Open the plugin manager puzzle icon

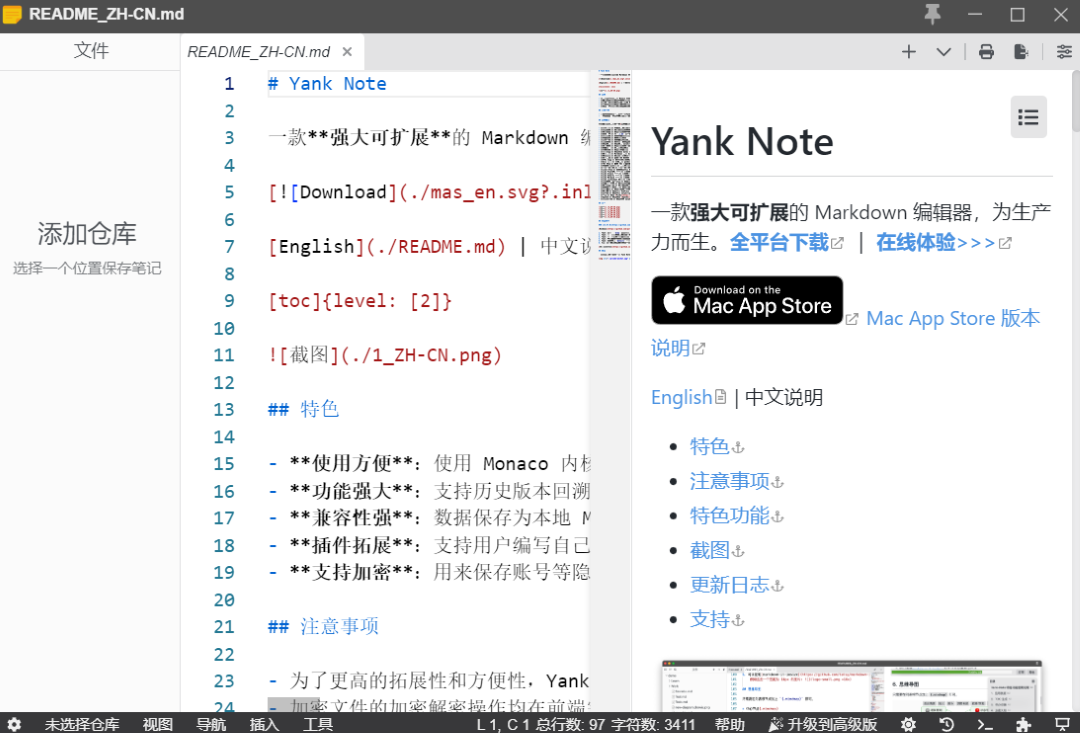pyautogui.click(x=1023, y=724)
